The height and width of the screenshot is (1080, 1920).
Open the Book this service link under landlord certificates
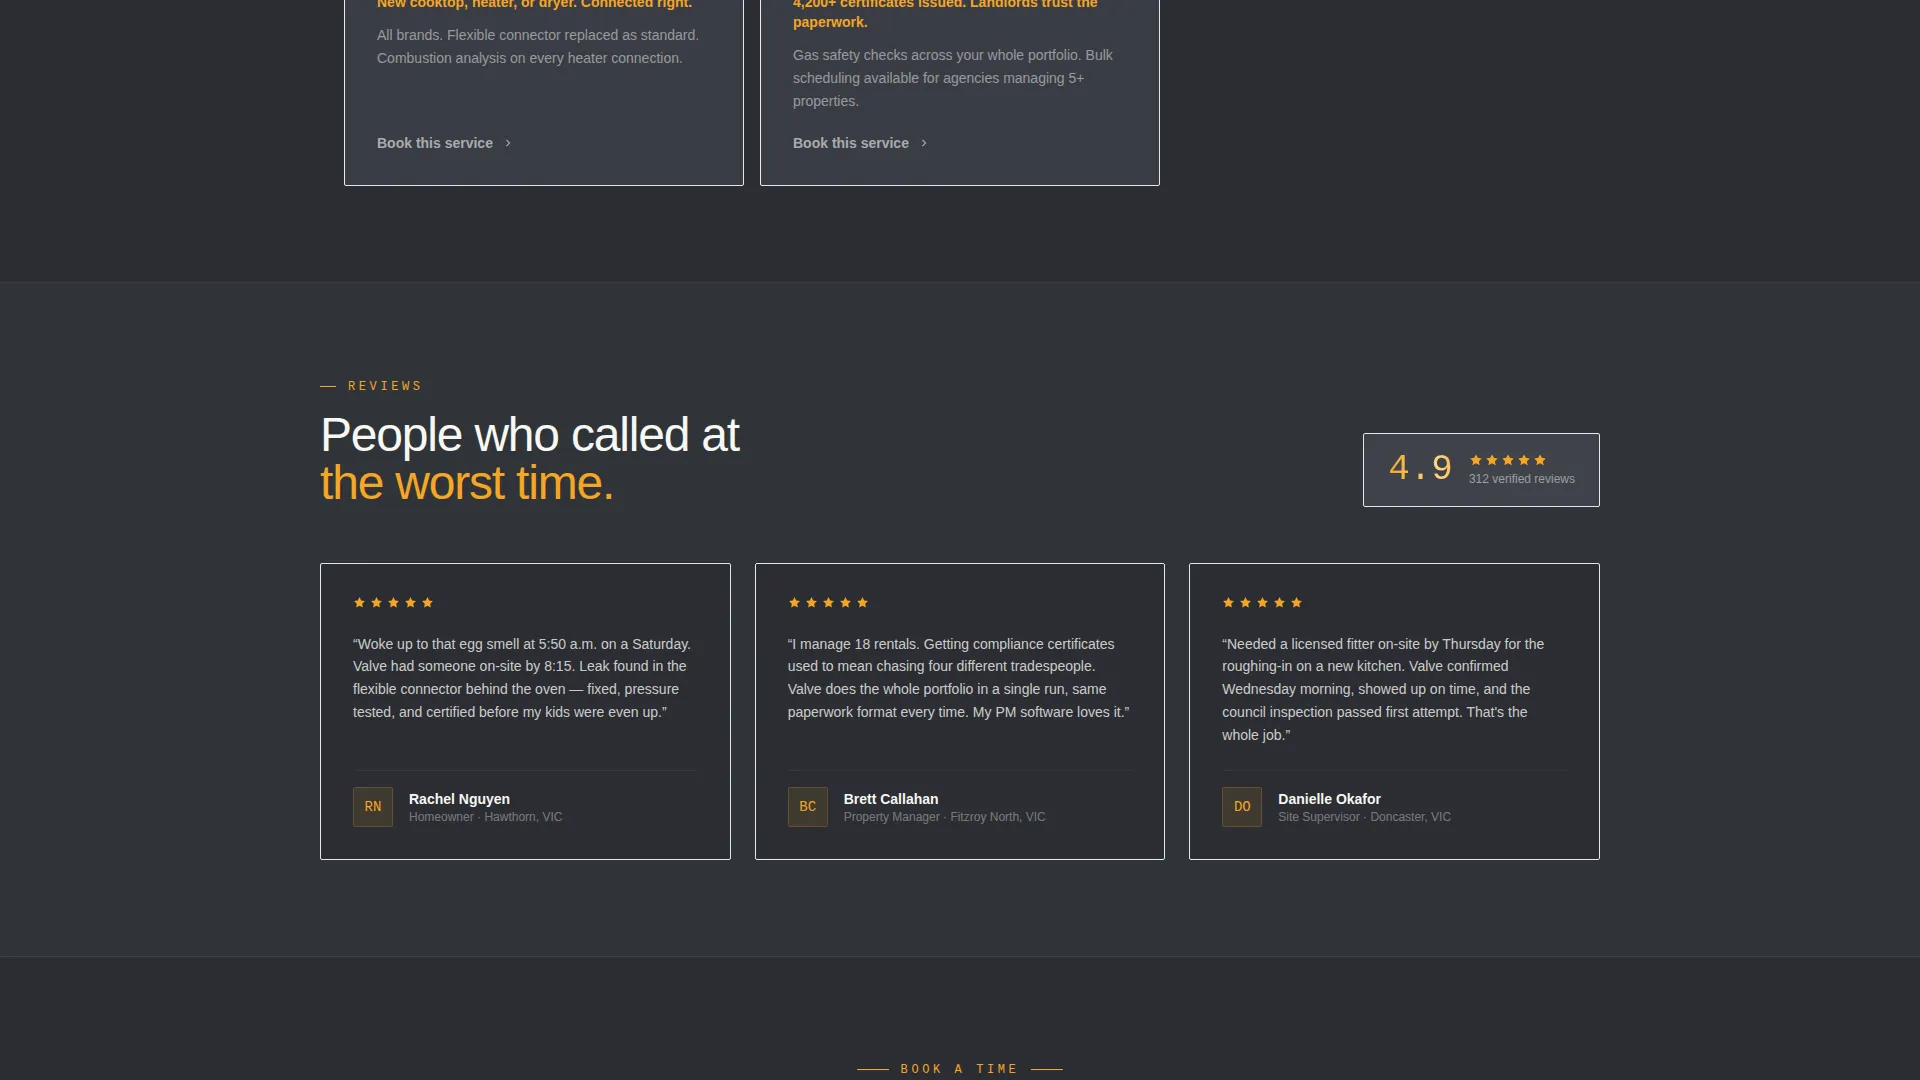coord(860,143)
